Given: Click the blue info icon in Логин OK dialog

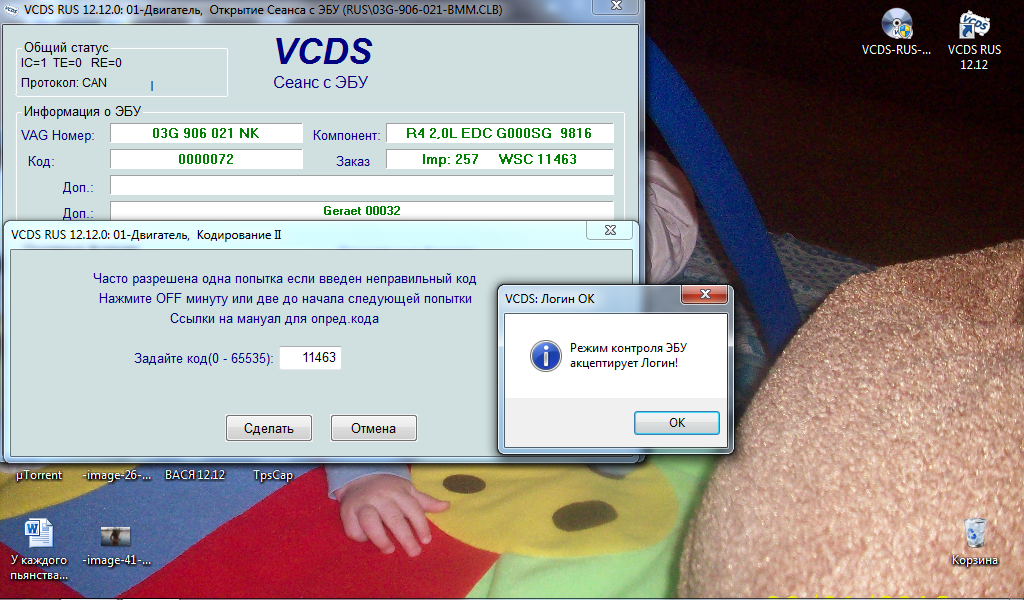Looking at the screenshot, I should [545, 355].
